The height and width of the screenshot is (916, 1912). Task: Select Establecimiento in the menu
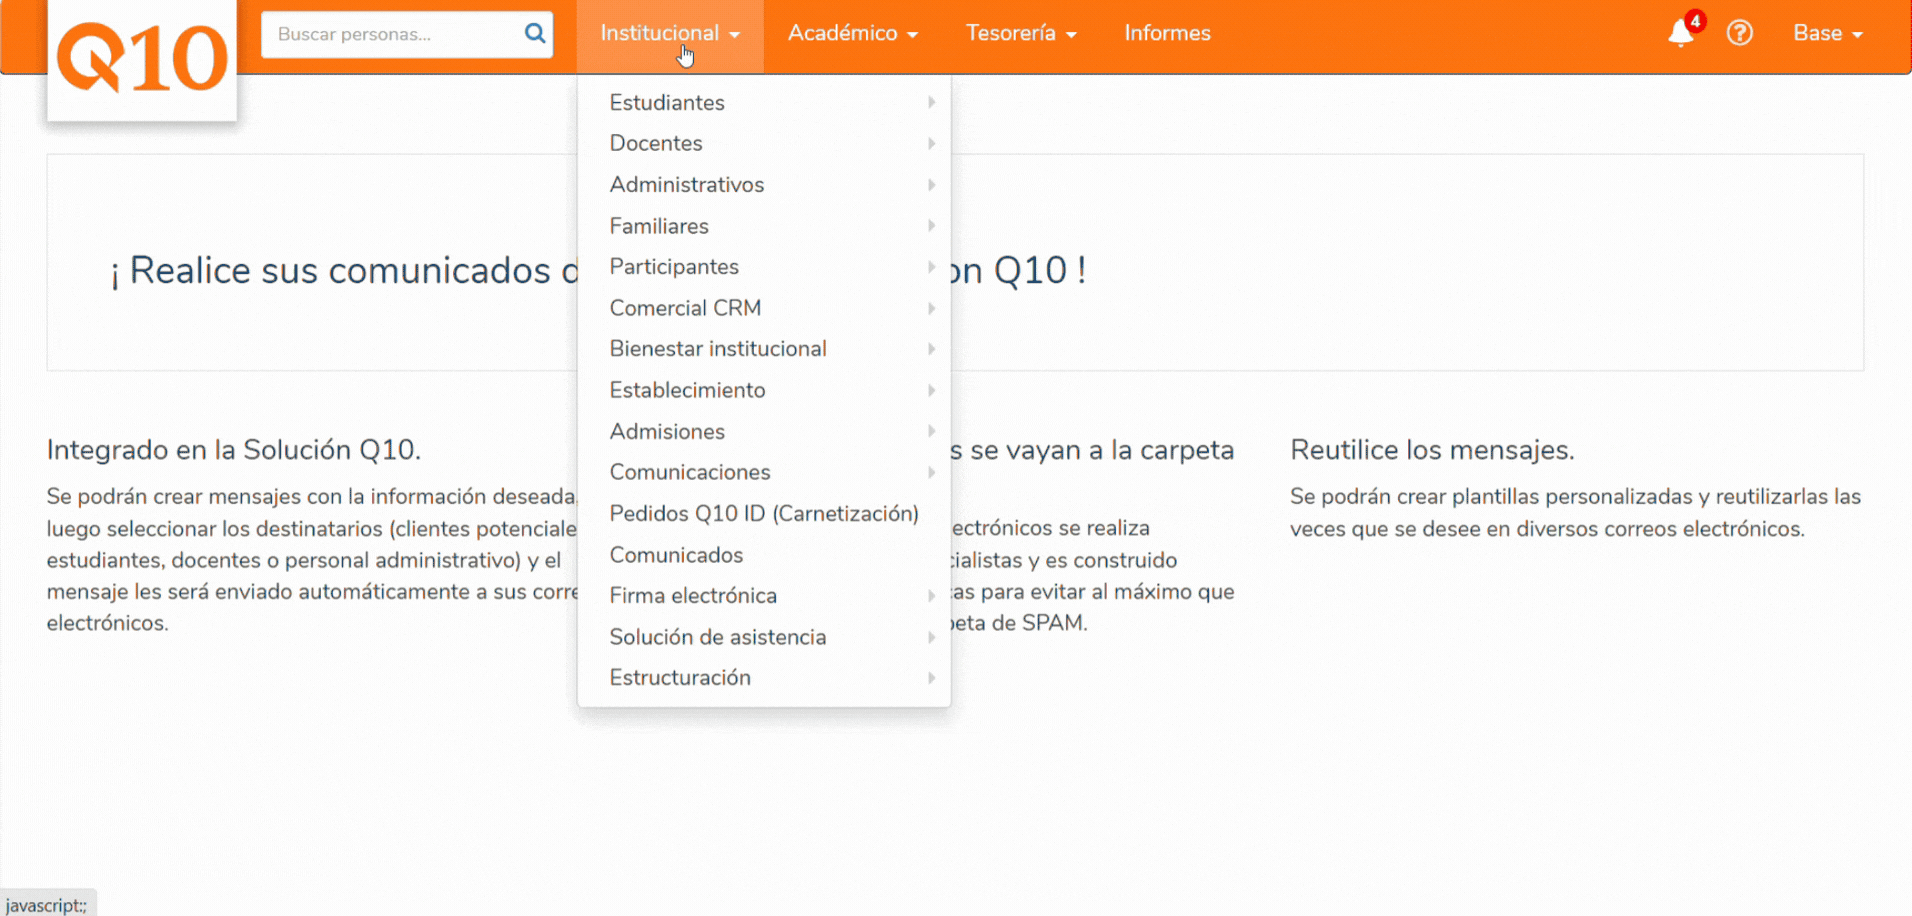click(x=764, y=390)
